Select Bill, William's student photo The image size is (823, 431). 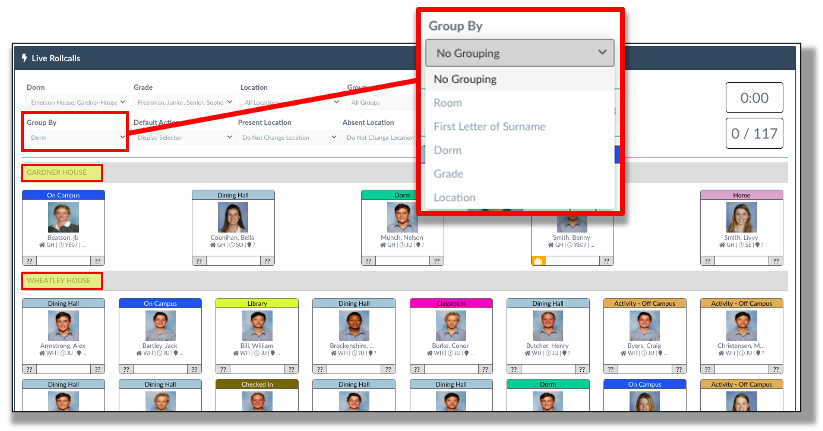pos(257,325)
